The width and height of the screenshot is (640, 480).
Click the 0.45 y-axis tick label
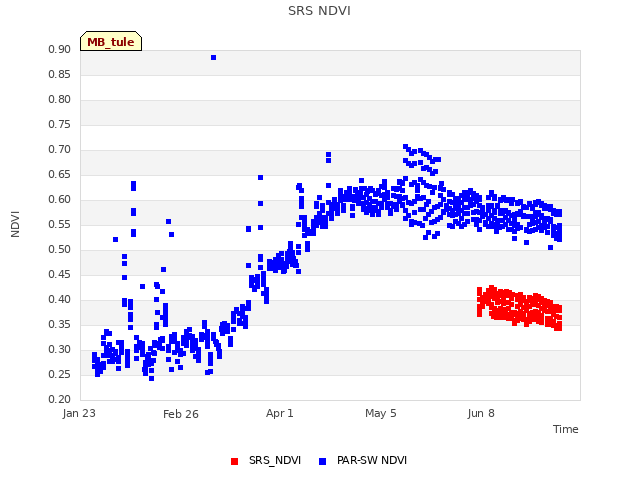(59, 274)
